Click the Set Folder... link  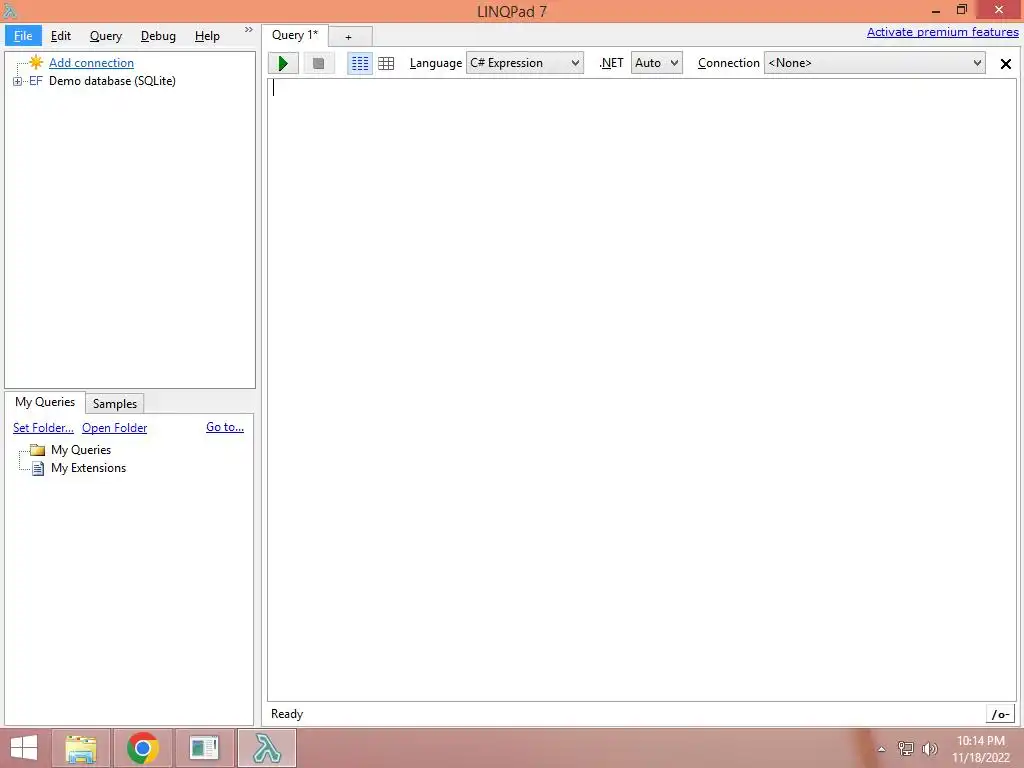pos(43,428)
